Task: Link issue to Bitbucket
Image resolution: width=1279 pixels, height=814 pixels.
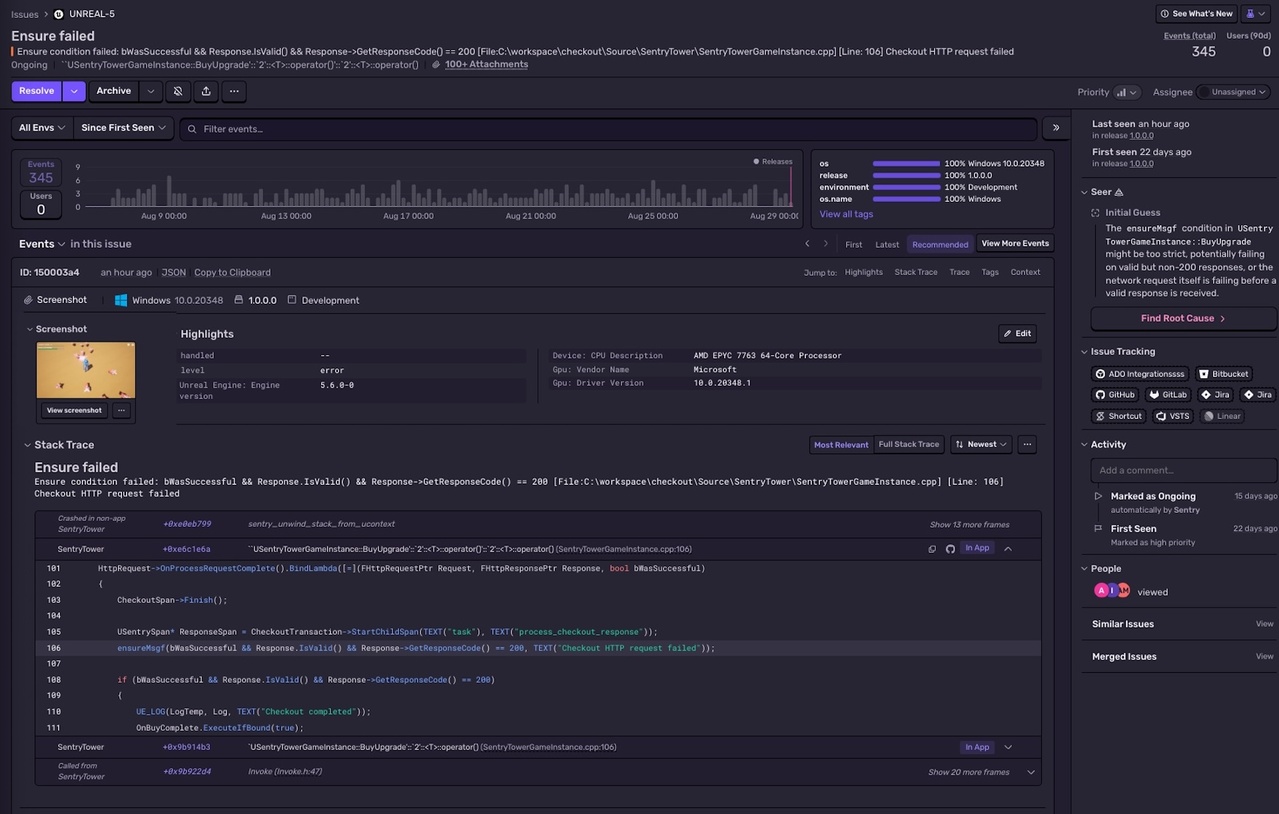Action: 1224,374
